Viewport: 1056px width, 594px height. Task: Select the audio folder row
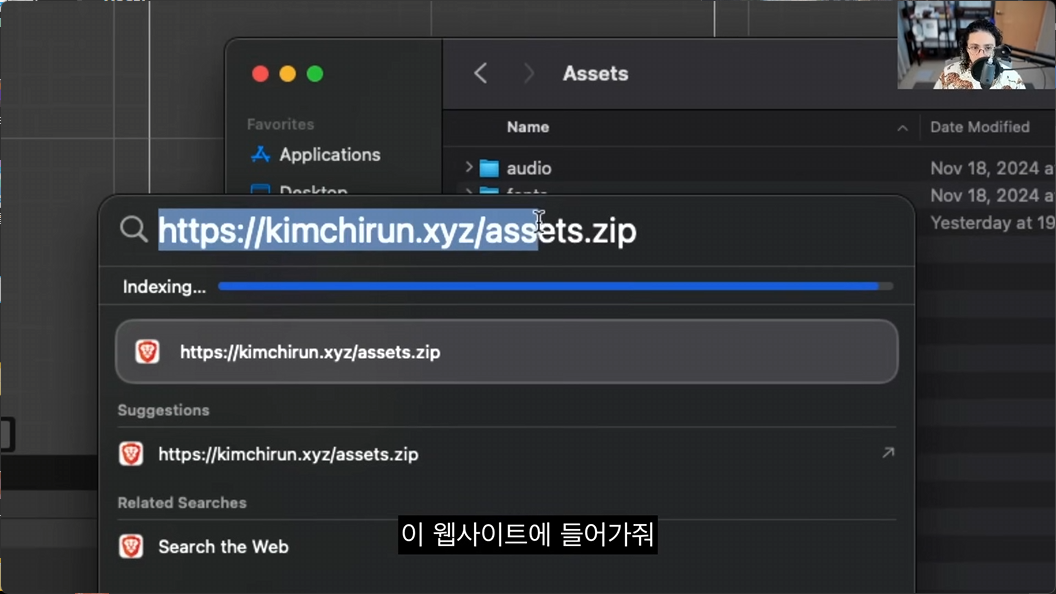[749, 168]
